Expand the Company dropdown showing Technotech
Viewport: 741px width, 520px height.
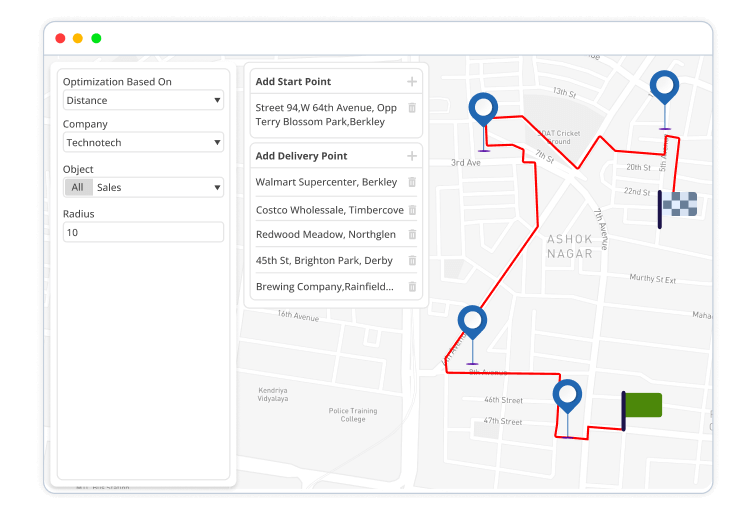[143, 143]
